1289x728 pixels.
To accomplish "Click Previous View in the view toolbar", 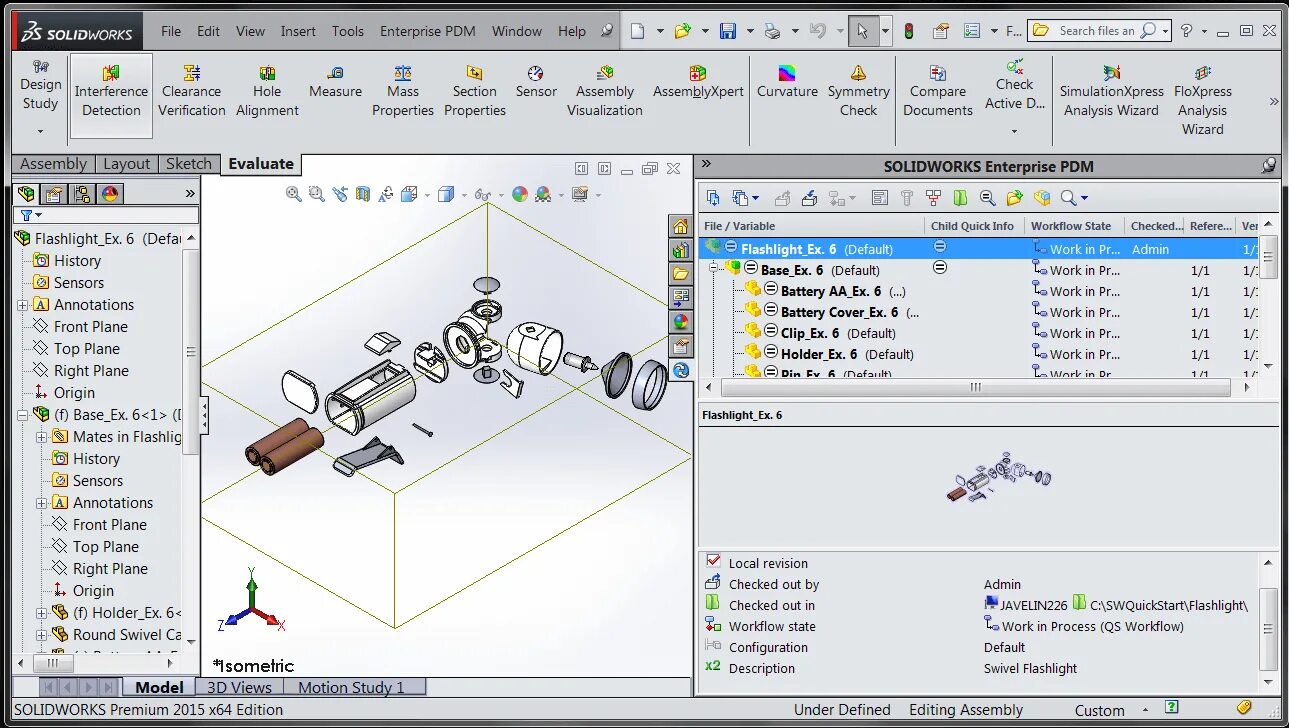I will tap(340, 194).
